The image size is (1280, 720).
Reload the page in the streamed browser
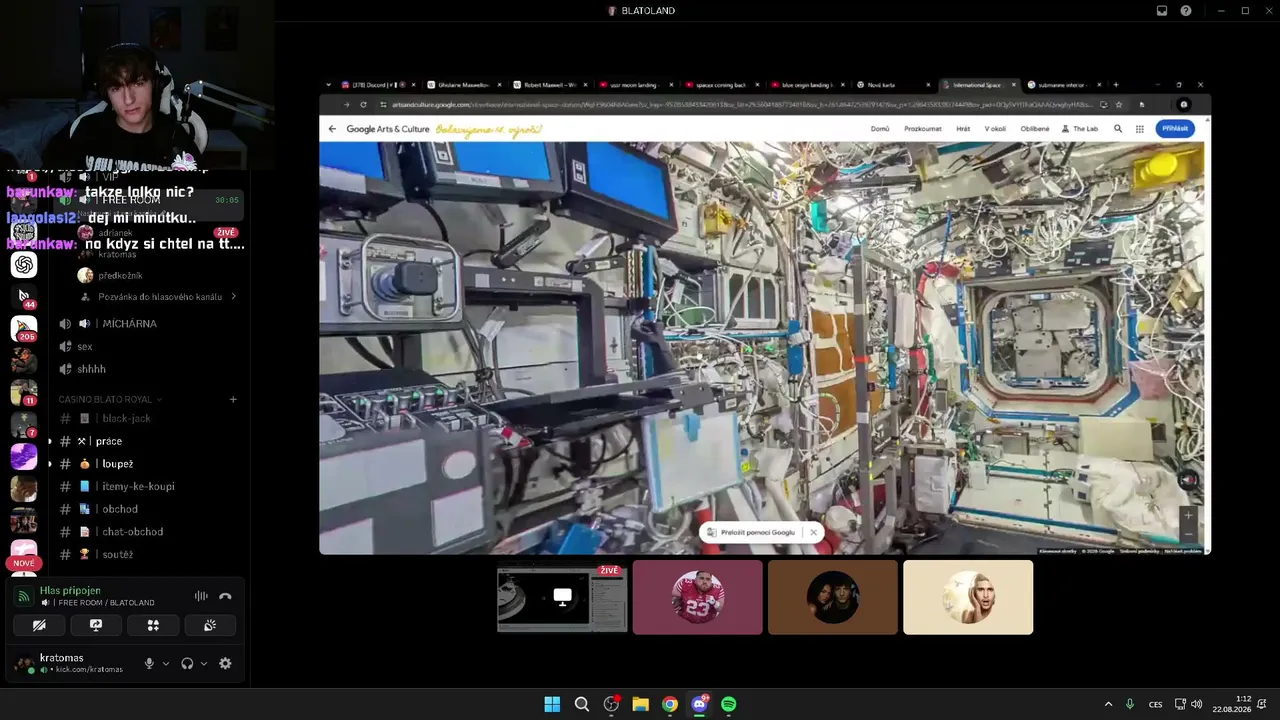pyautogui.click(x=363, y=104)
